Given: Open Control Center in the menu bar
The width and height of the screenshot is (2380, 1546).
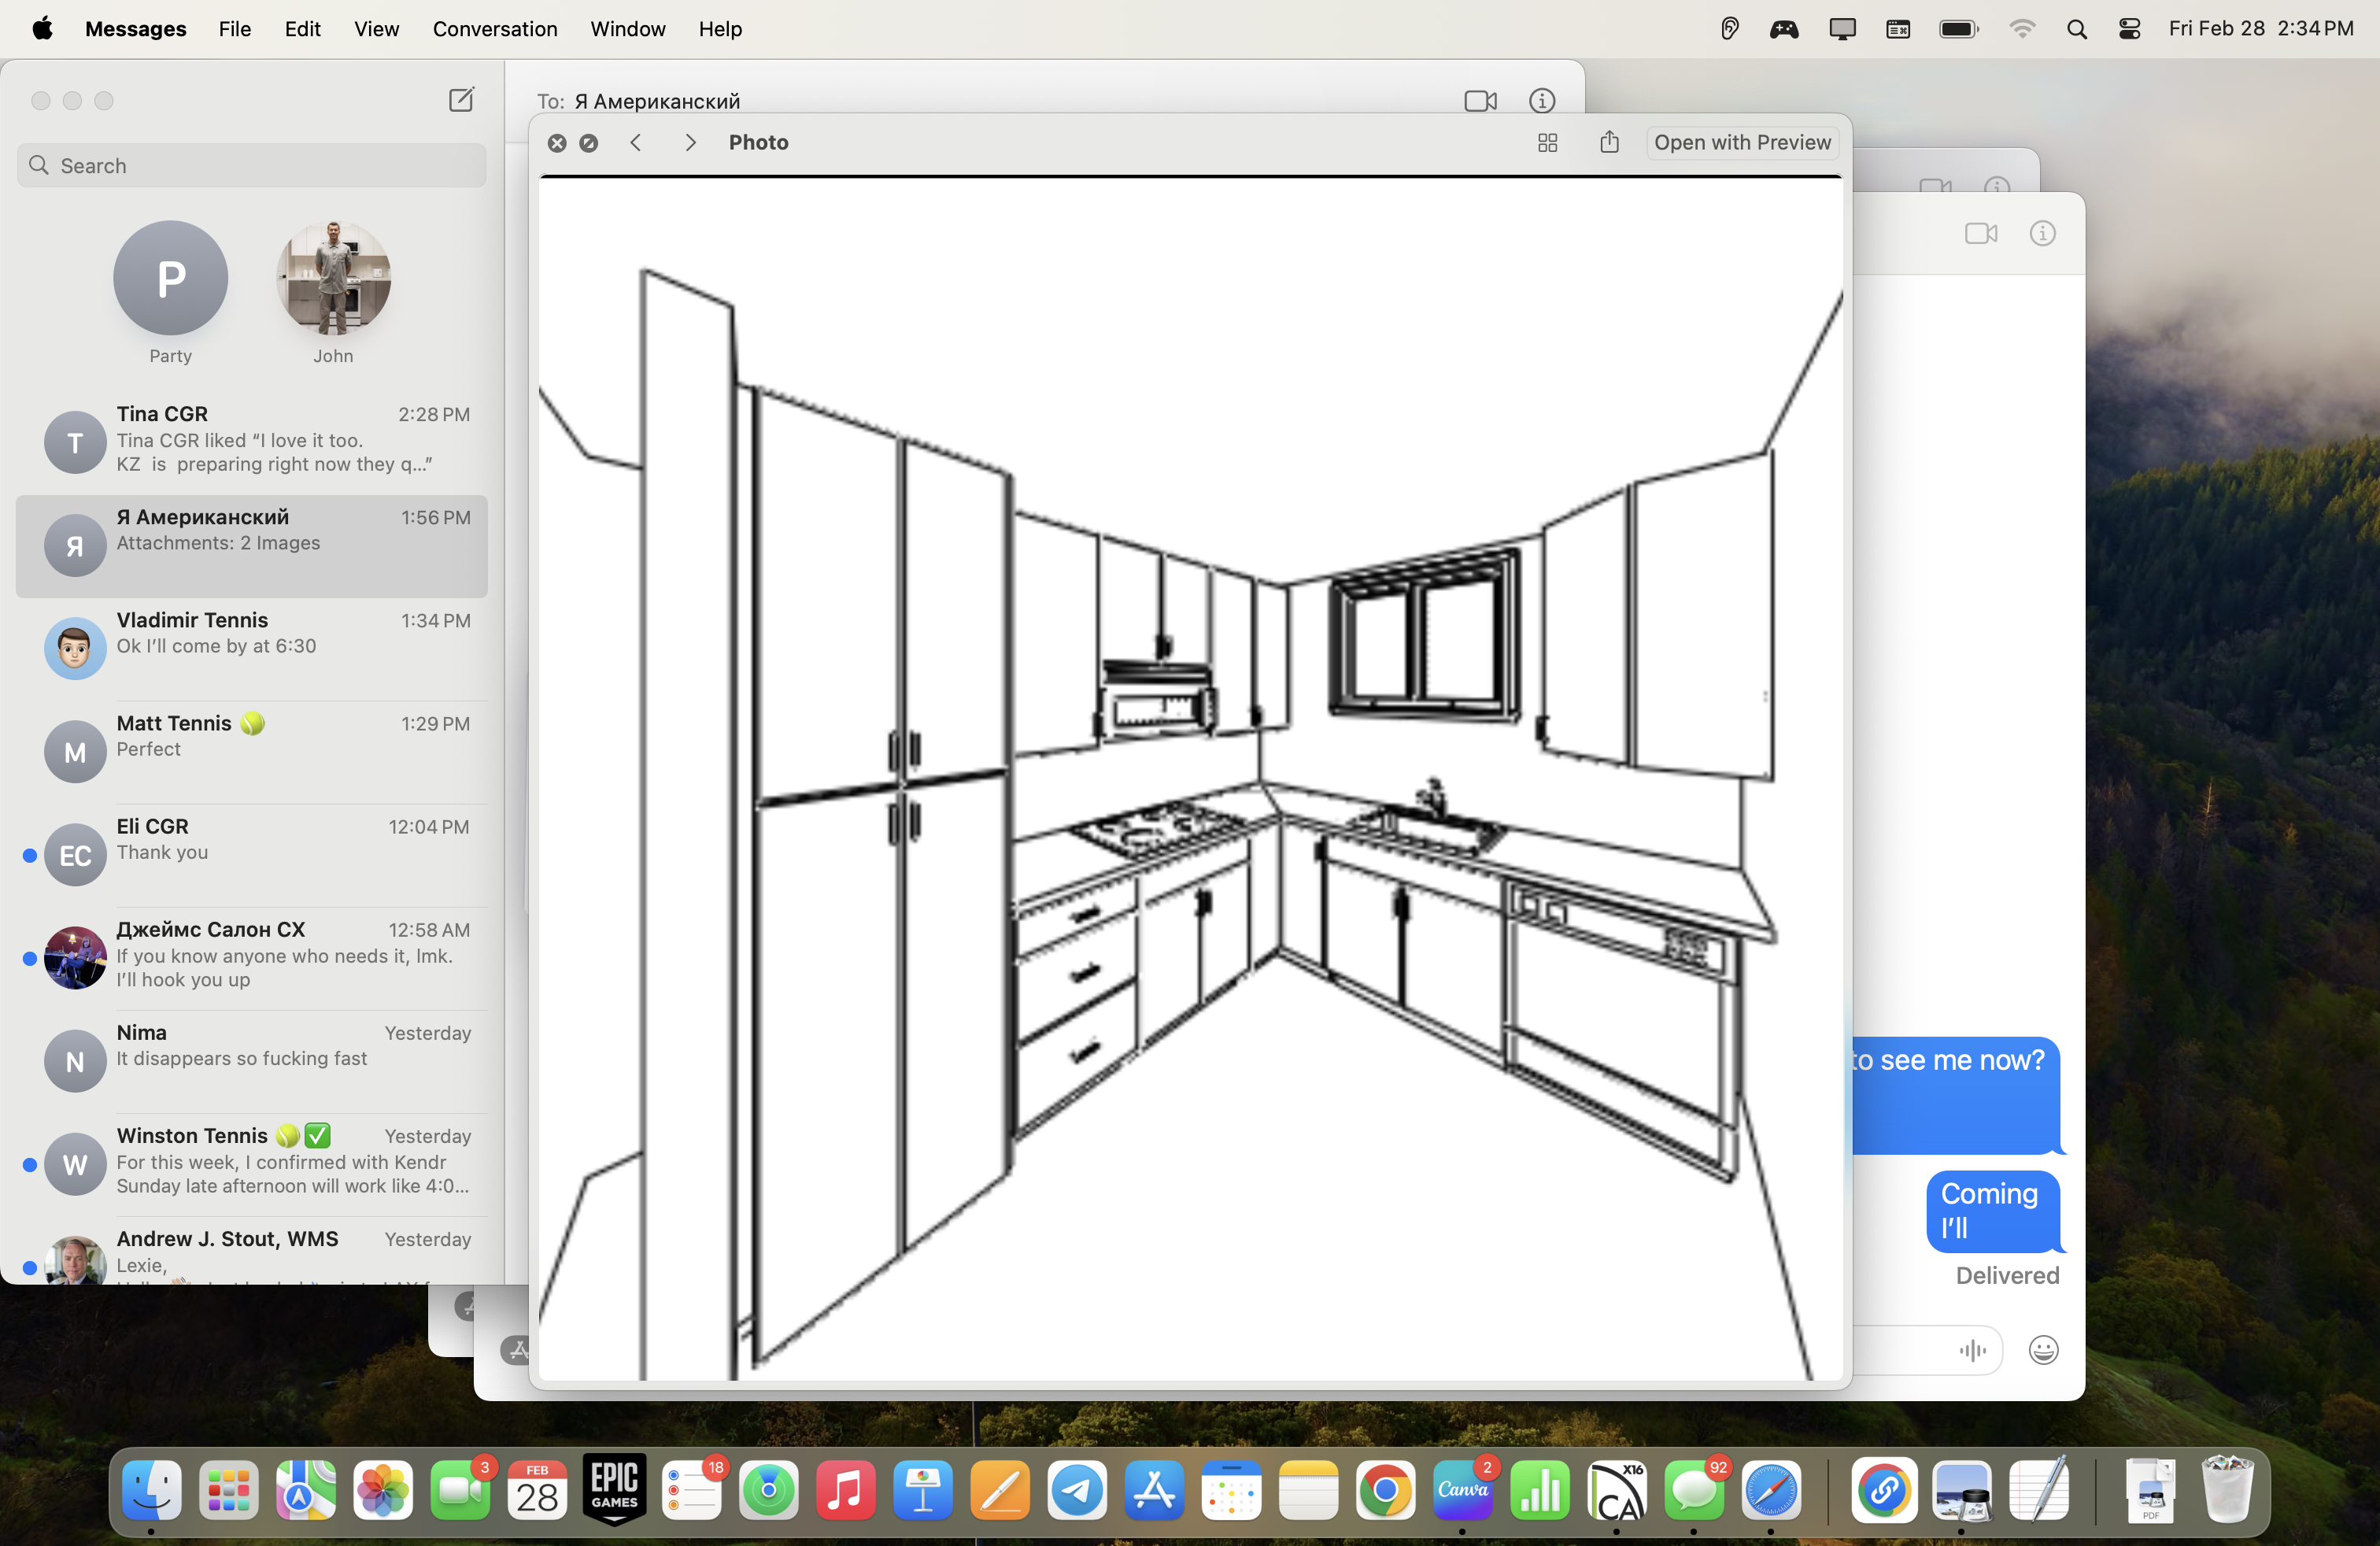Looking at the screenshot, I should pyautogui.click(x=2129, y=29).
